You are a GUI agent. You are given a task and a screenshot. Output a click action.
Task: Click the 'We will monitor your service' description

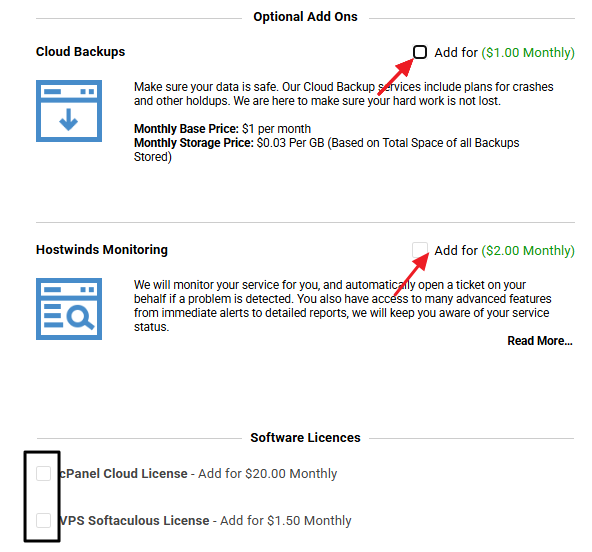click(x=342, y=305)
